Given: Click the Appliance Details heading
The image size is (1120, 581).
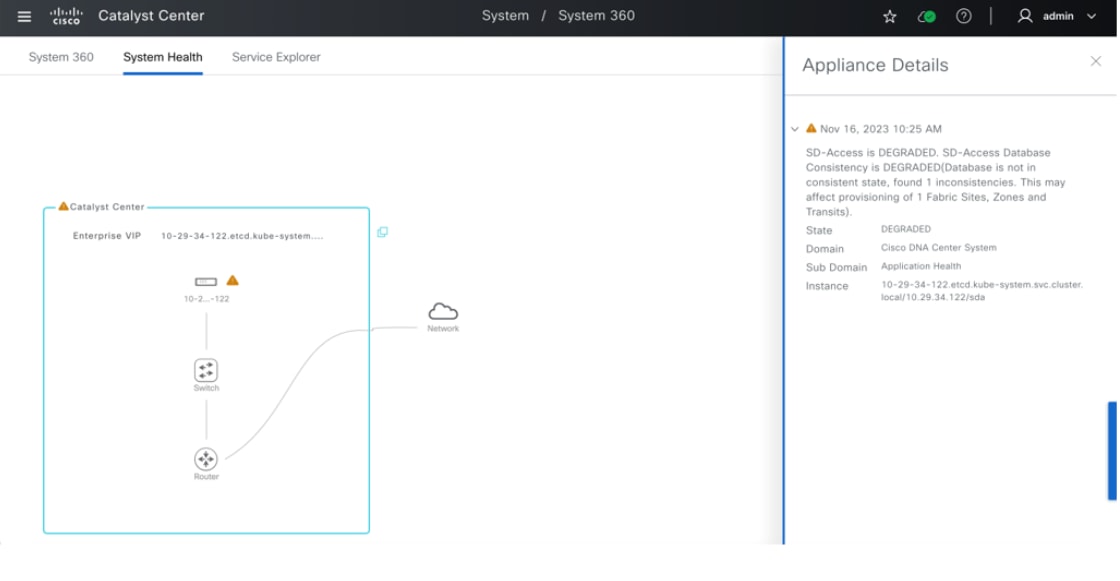Looking at the screenshot, I should click(x=875, y=65).
